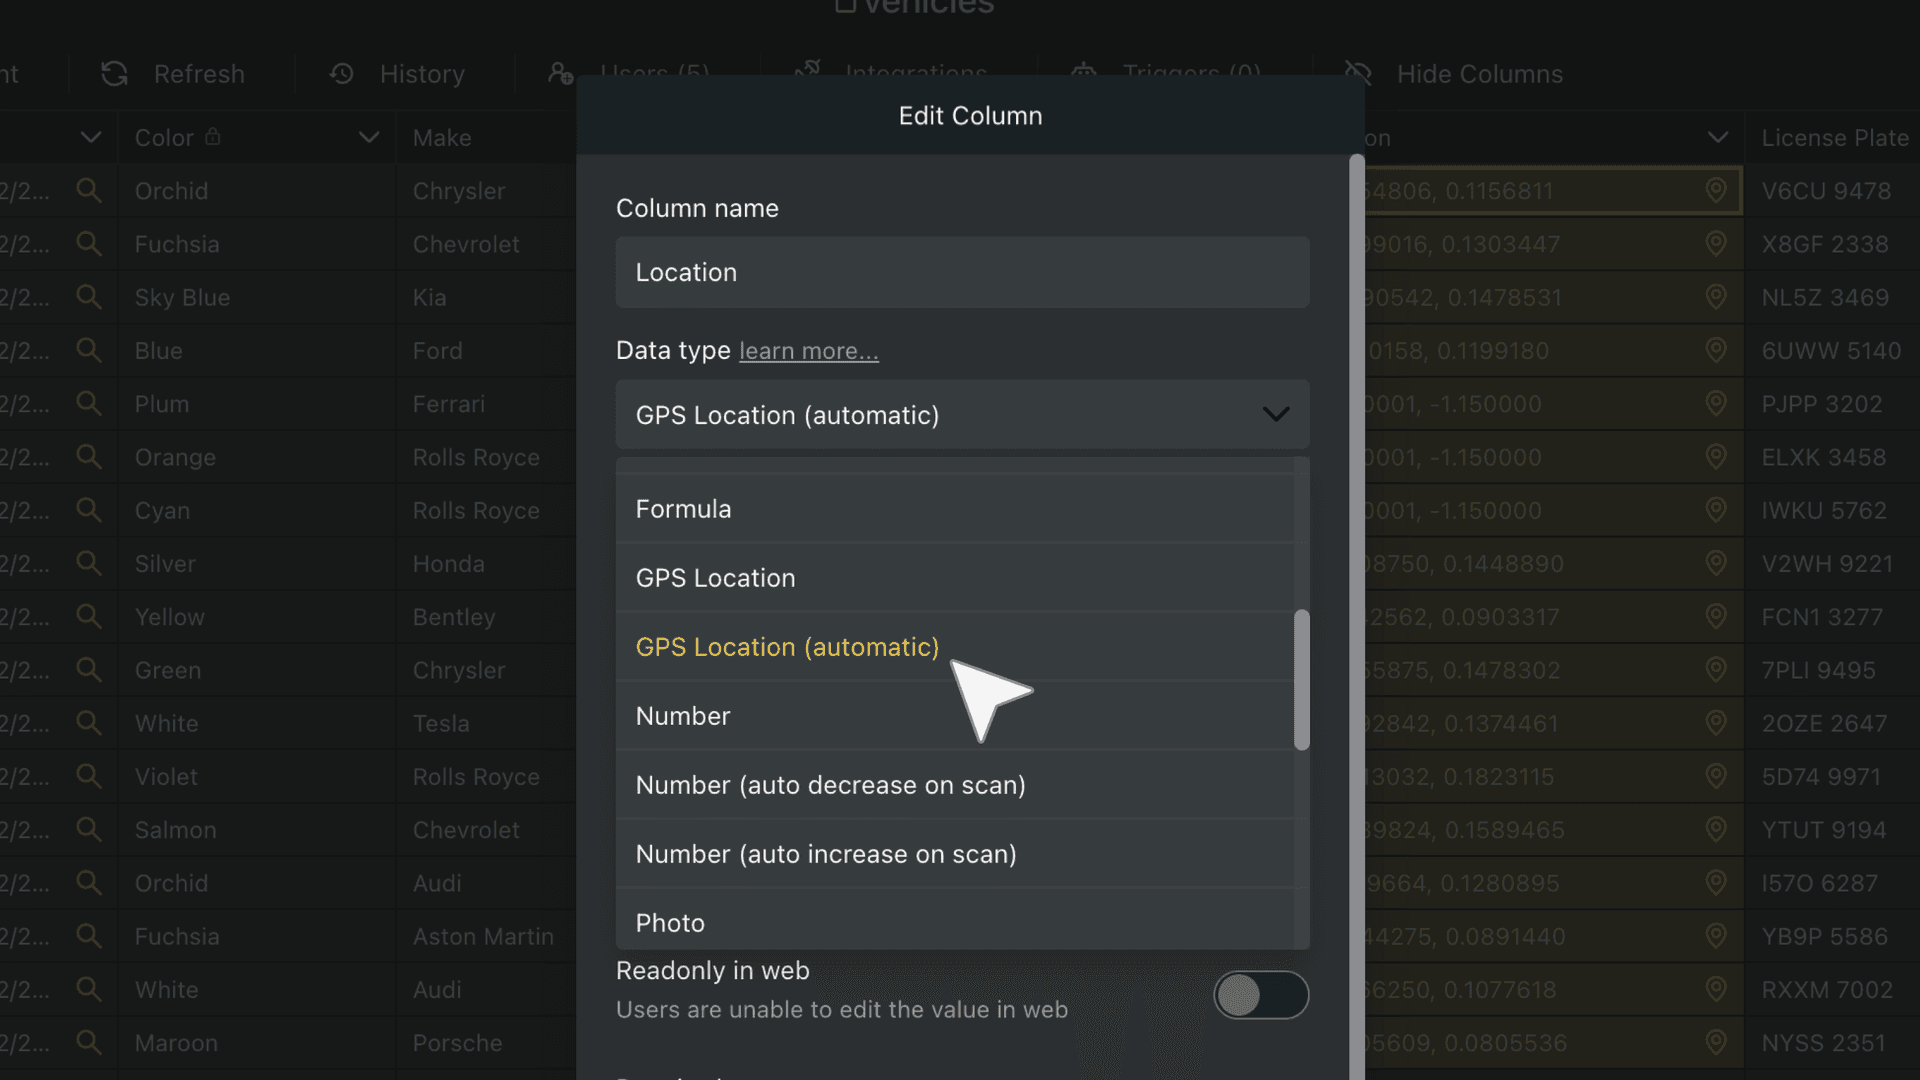1920x1080 pixels.
Task: Click the map pin in the ELXK 3458 row
Action: 1714,457
